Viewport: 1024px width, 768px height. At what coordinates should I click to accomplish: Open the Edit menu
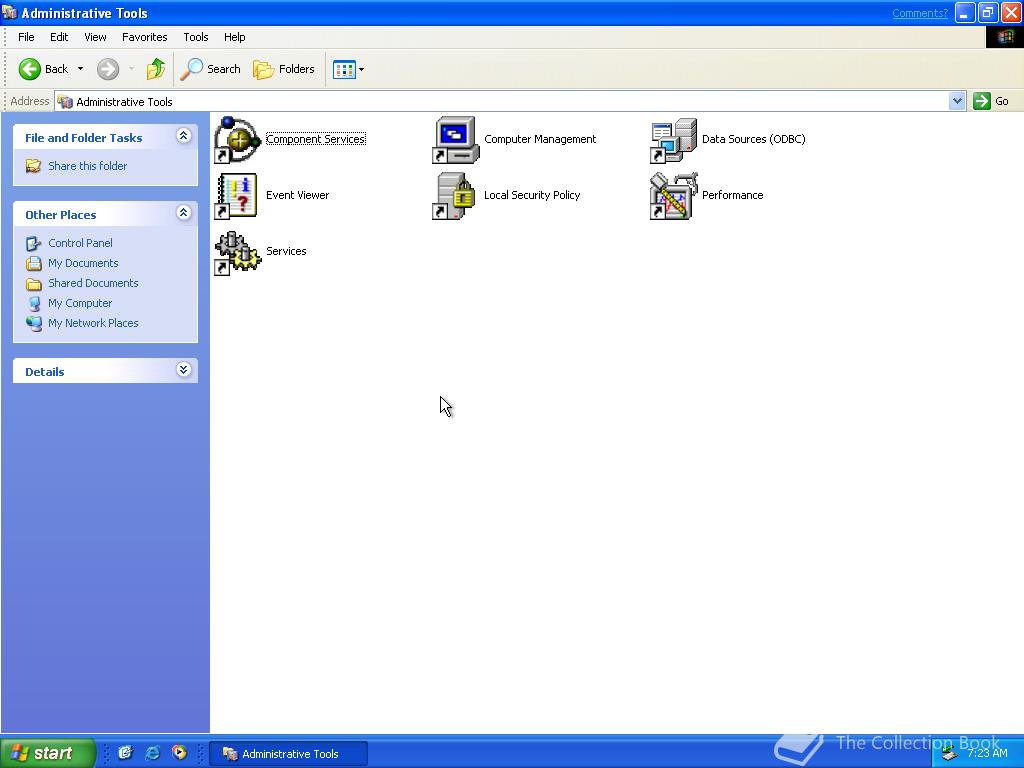pyautogui.click(x=59, y=37)
